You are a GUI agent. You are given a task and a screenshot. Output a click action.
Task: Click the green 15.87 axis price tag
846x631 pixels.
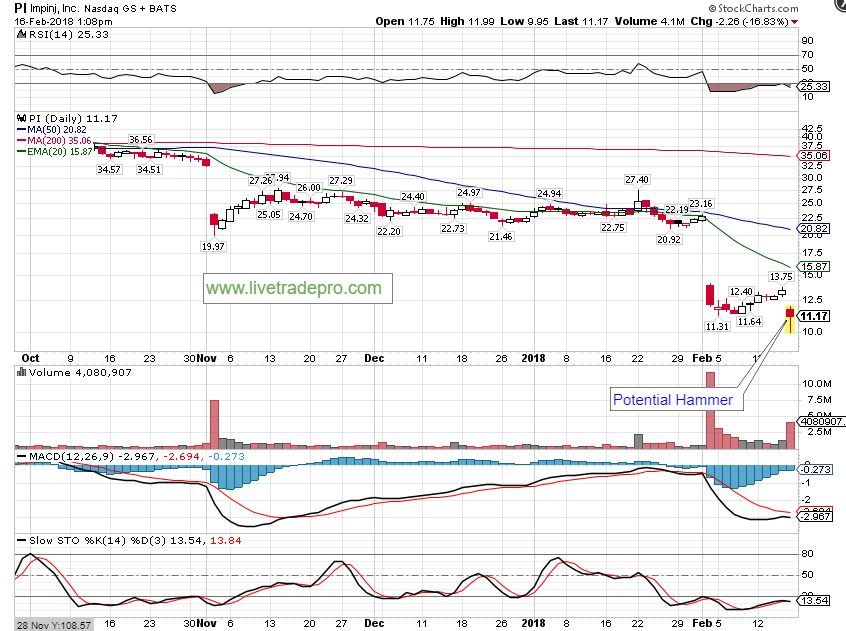[816, 267]
